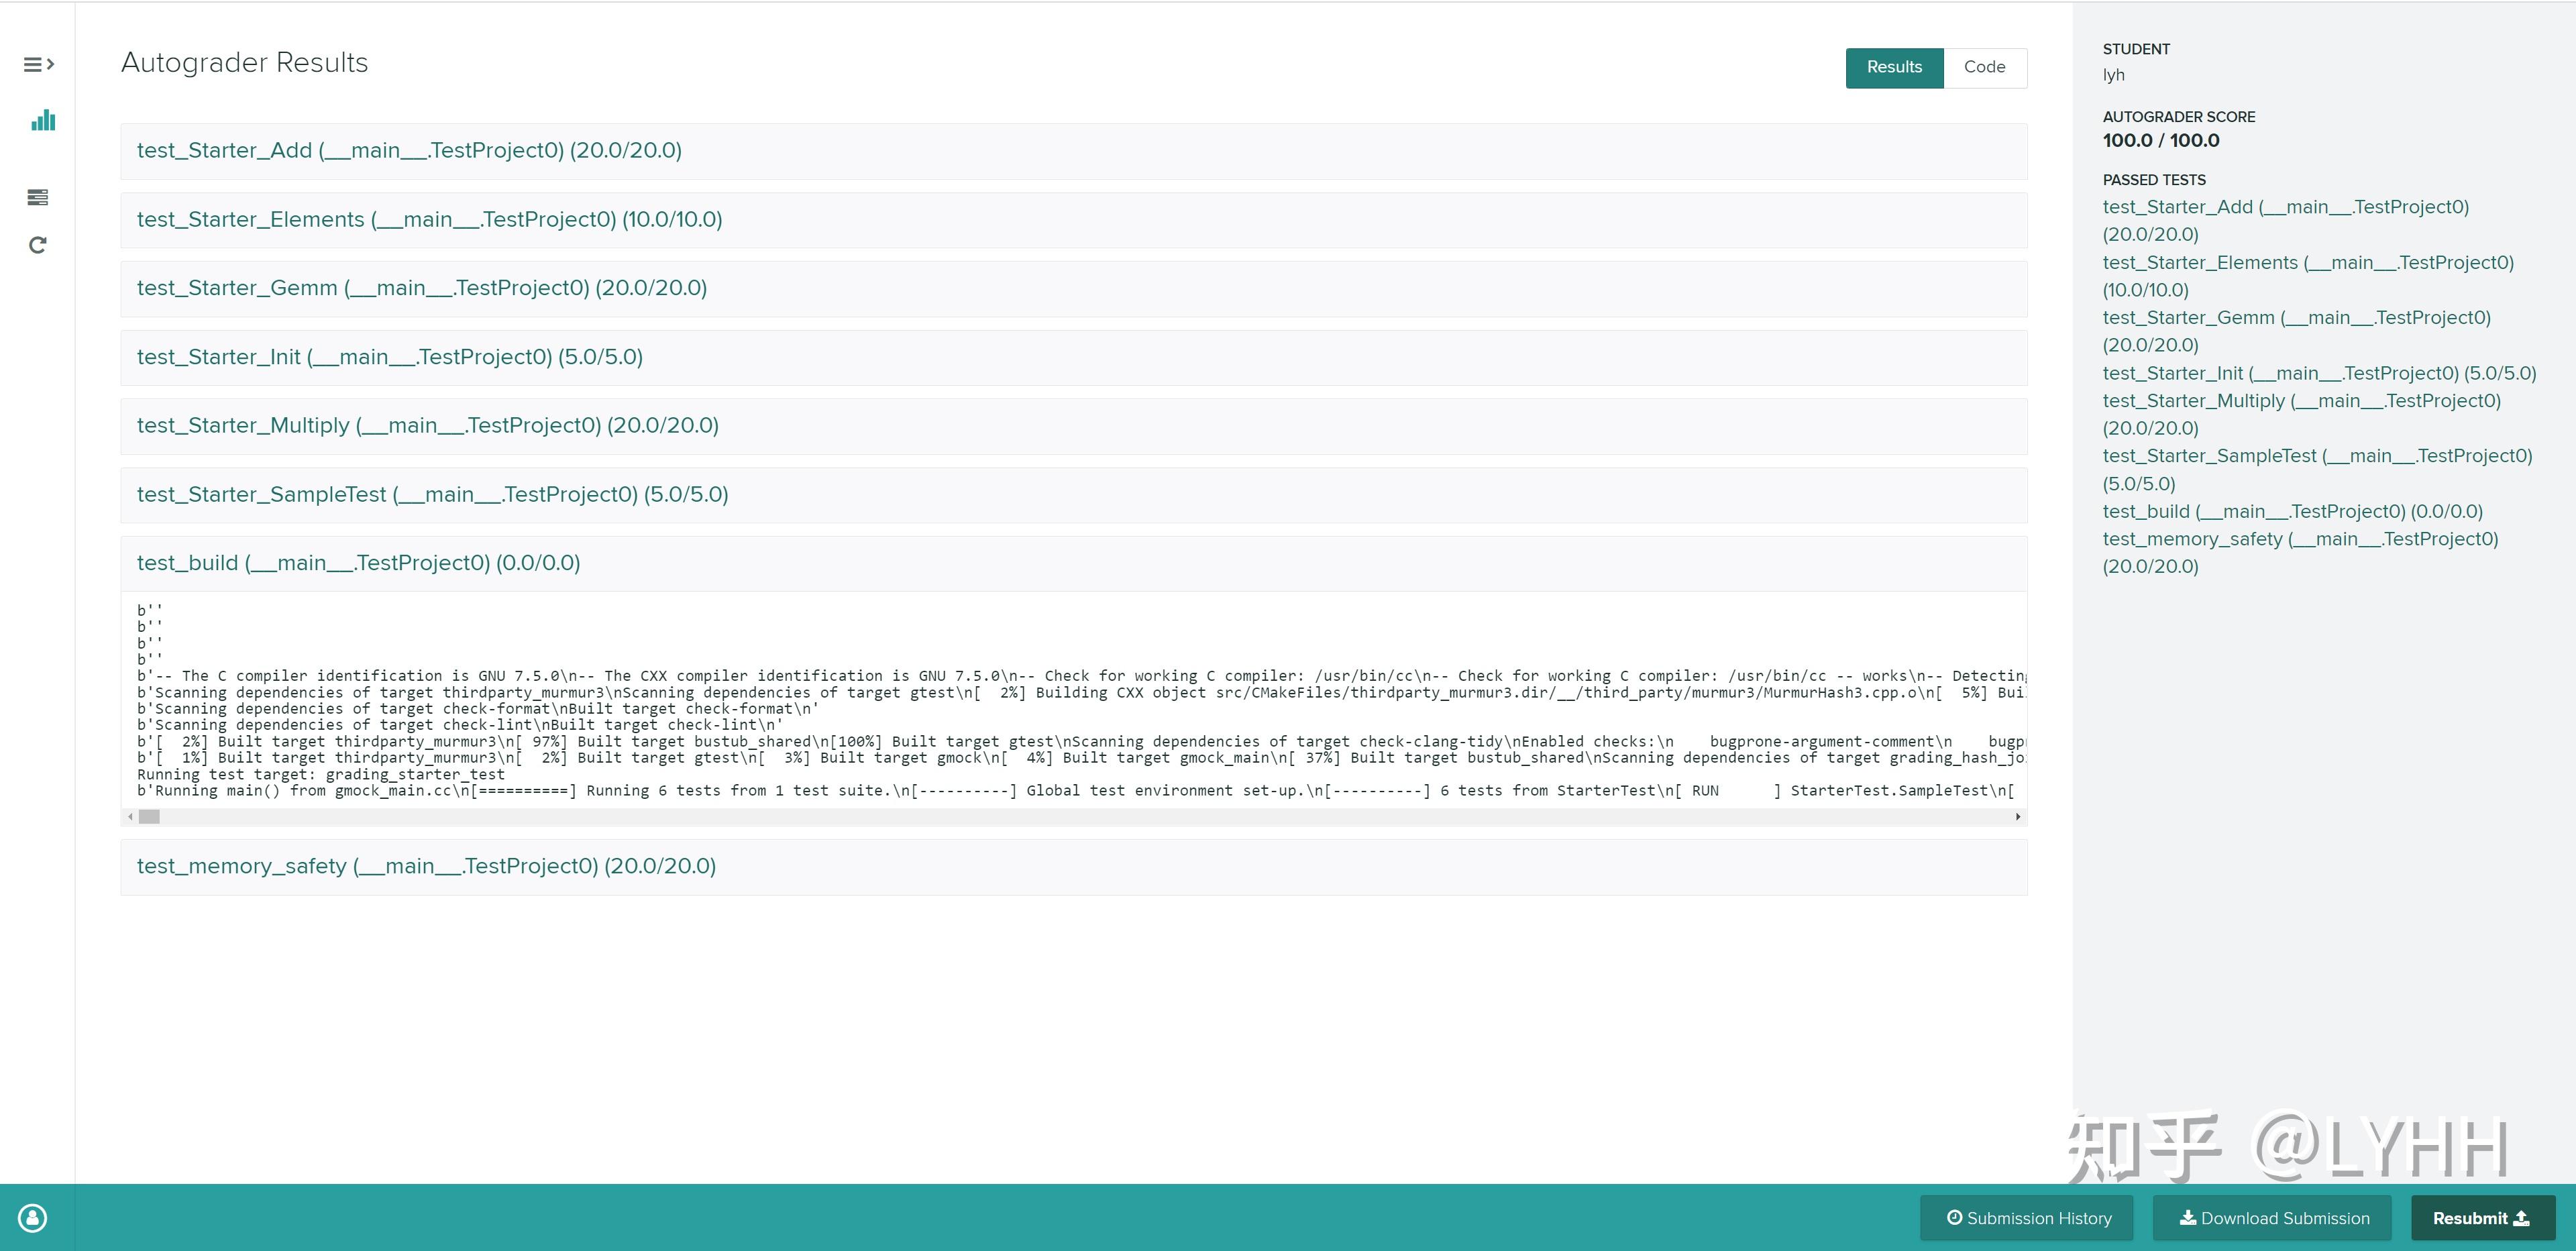This screenshot has height=1251, width=2576.
Task: Expand the sidebar hamburger menu icon
Action: 38,65
